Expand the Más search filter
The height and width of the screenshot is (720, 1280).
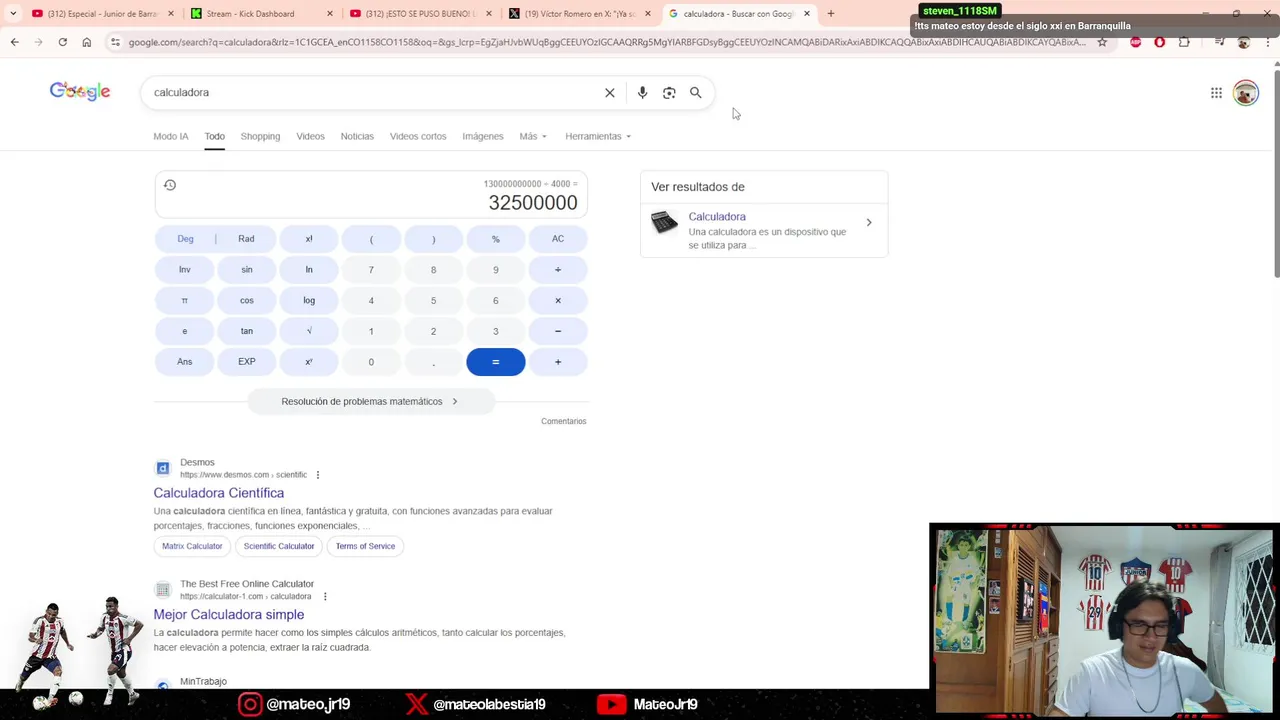[x=533, y=136]
